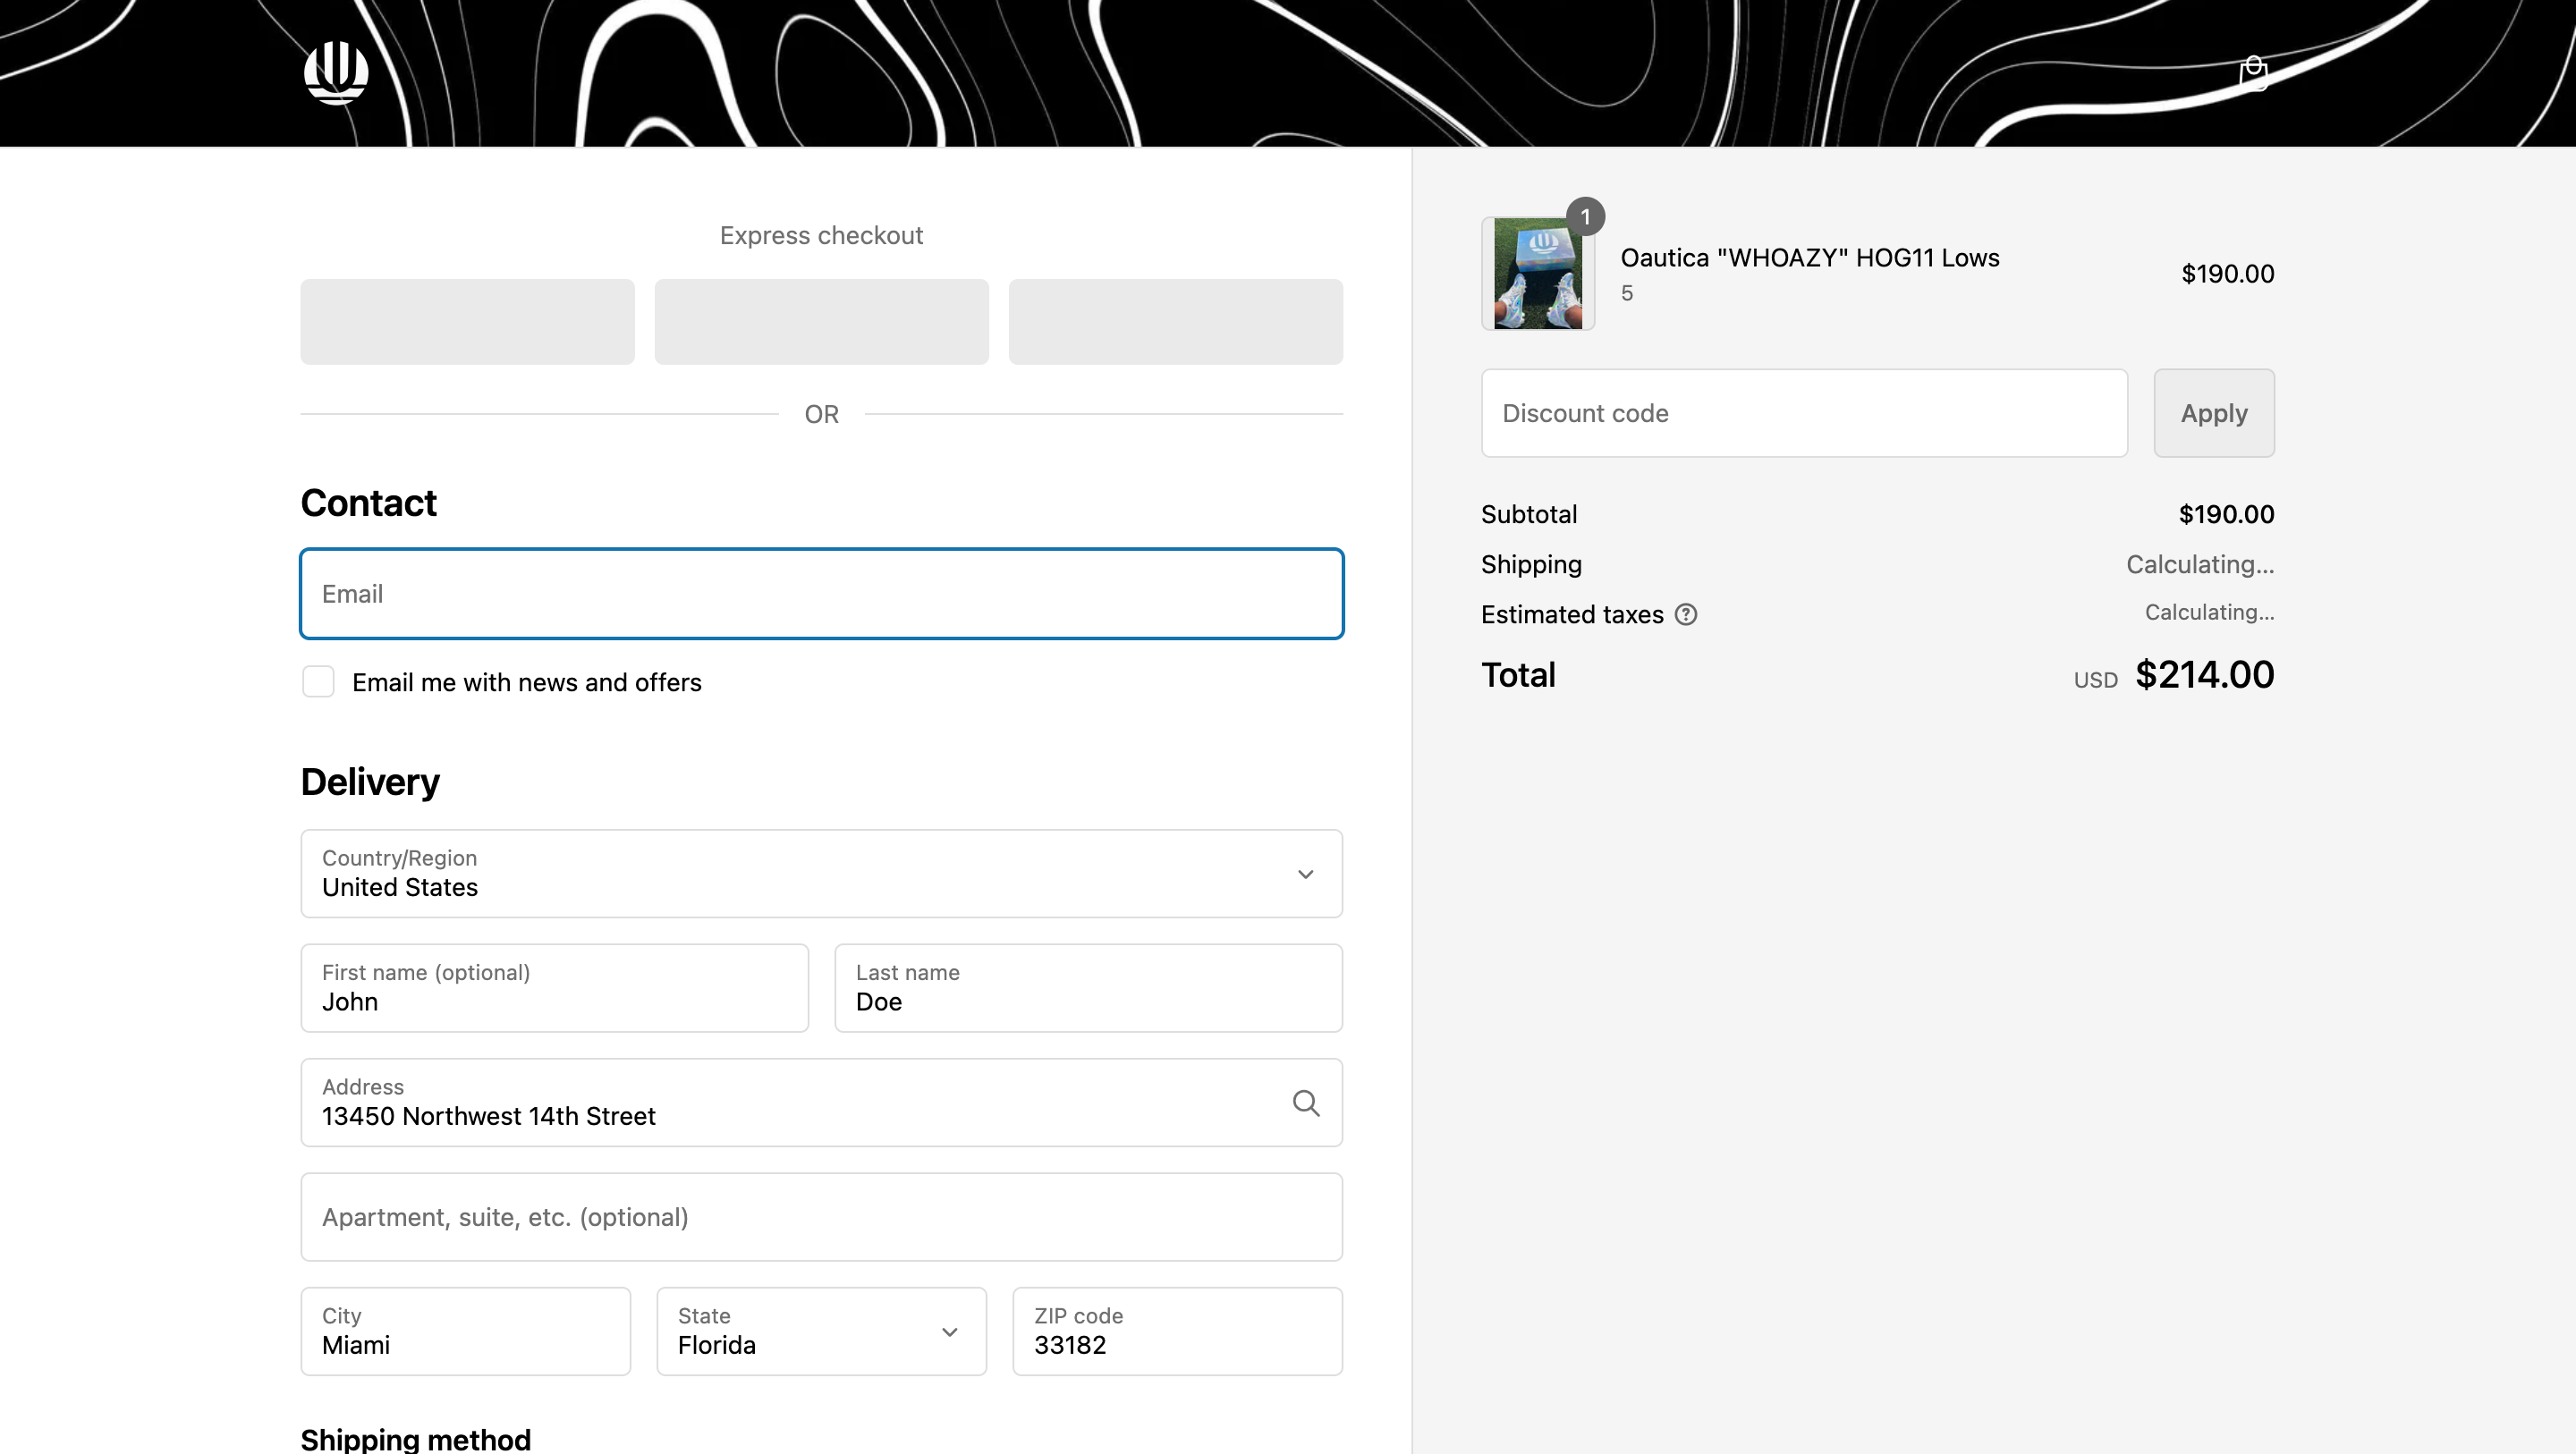Click the address search magnifier icon
This screenshot has width=2576, height=1454.
(1305, 1102)
